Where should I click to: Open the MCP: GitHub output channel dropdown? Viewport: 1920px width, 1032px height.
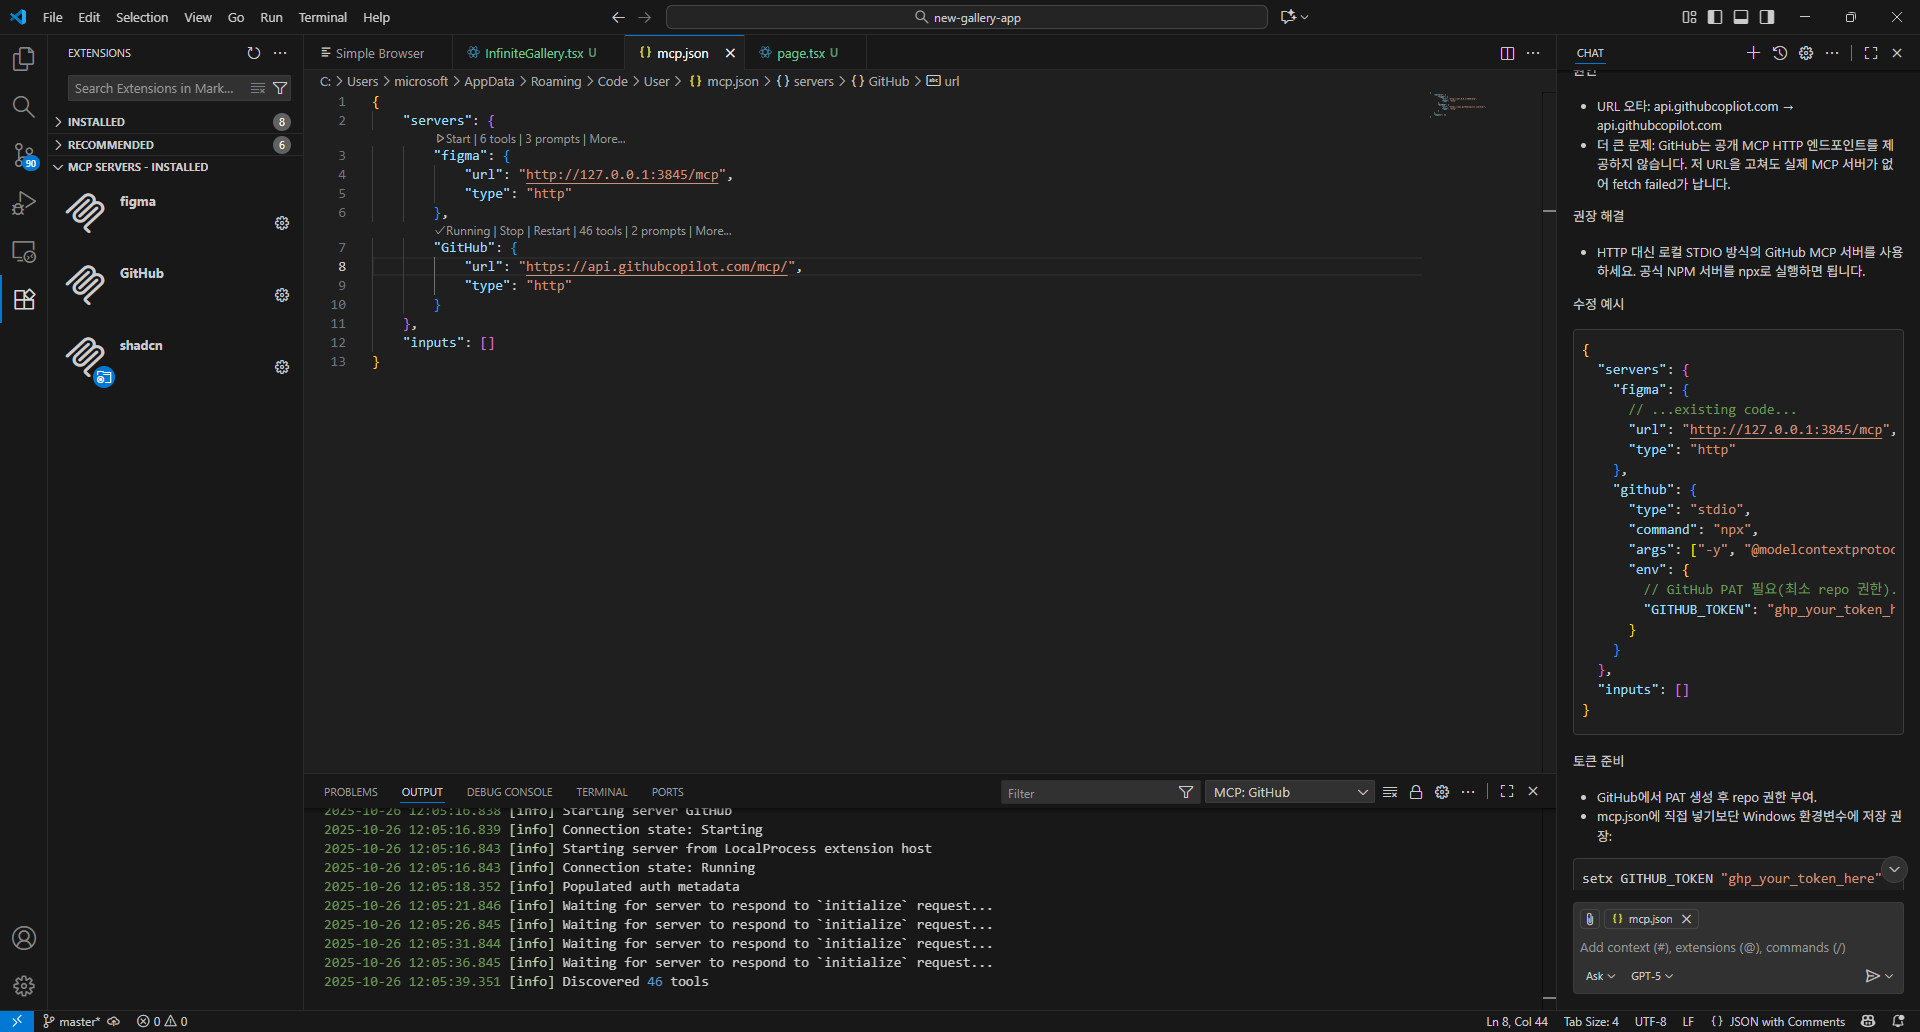click(1289, 792)
